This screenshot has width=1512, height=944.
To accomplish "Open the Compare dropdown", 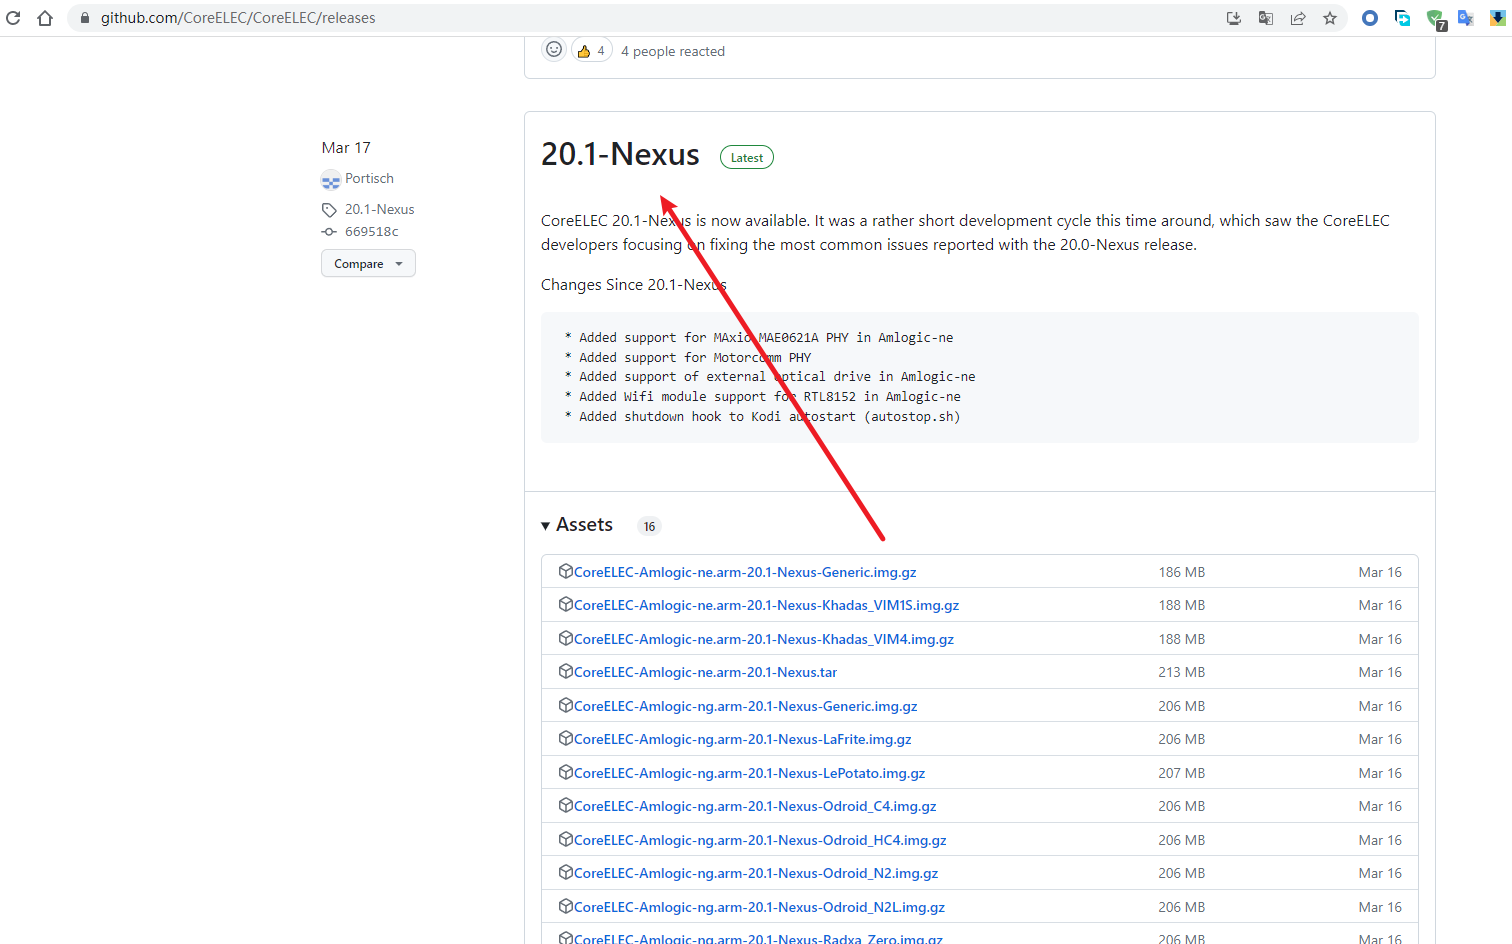I will point(368,264).
